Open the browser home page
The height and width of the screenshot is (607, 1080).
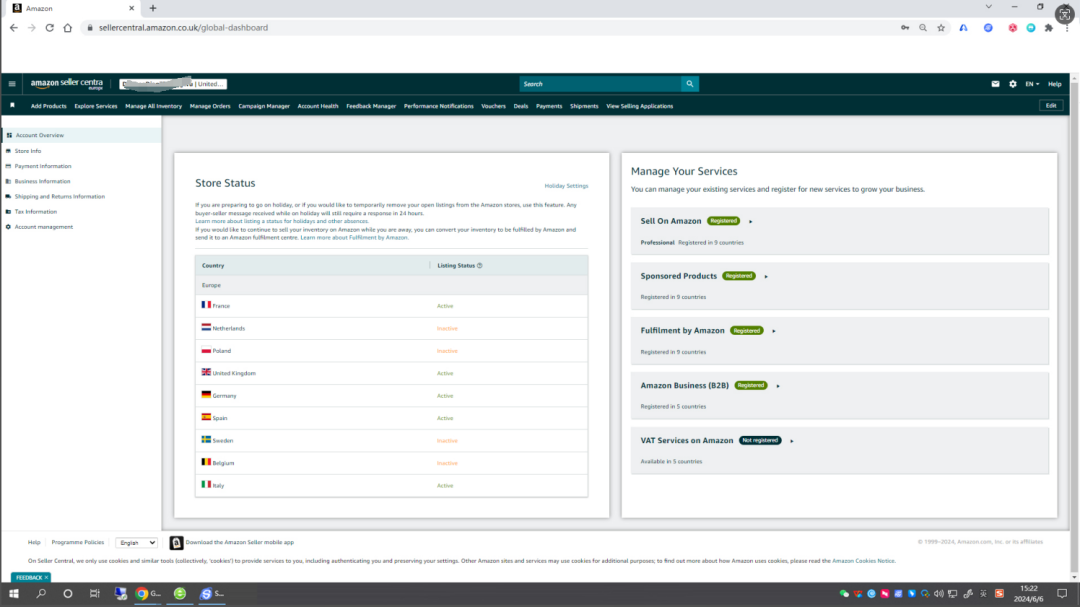68,28
